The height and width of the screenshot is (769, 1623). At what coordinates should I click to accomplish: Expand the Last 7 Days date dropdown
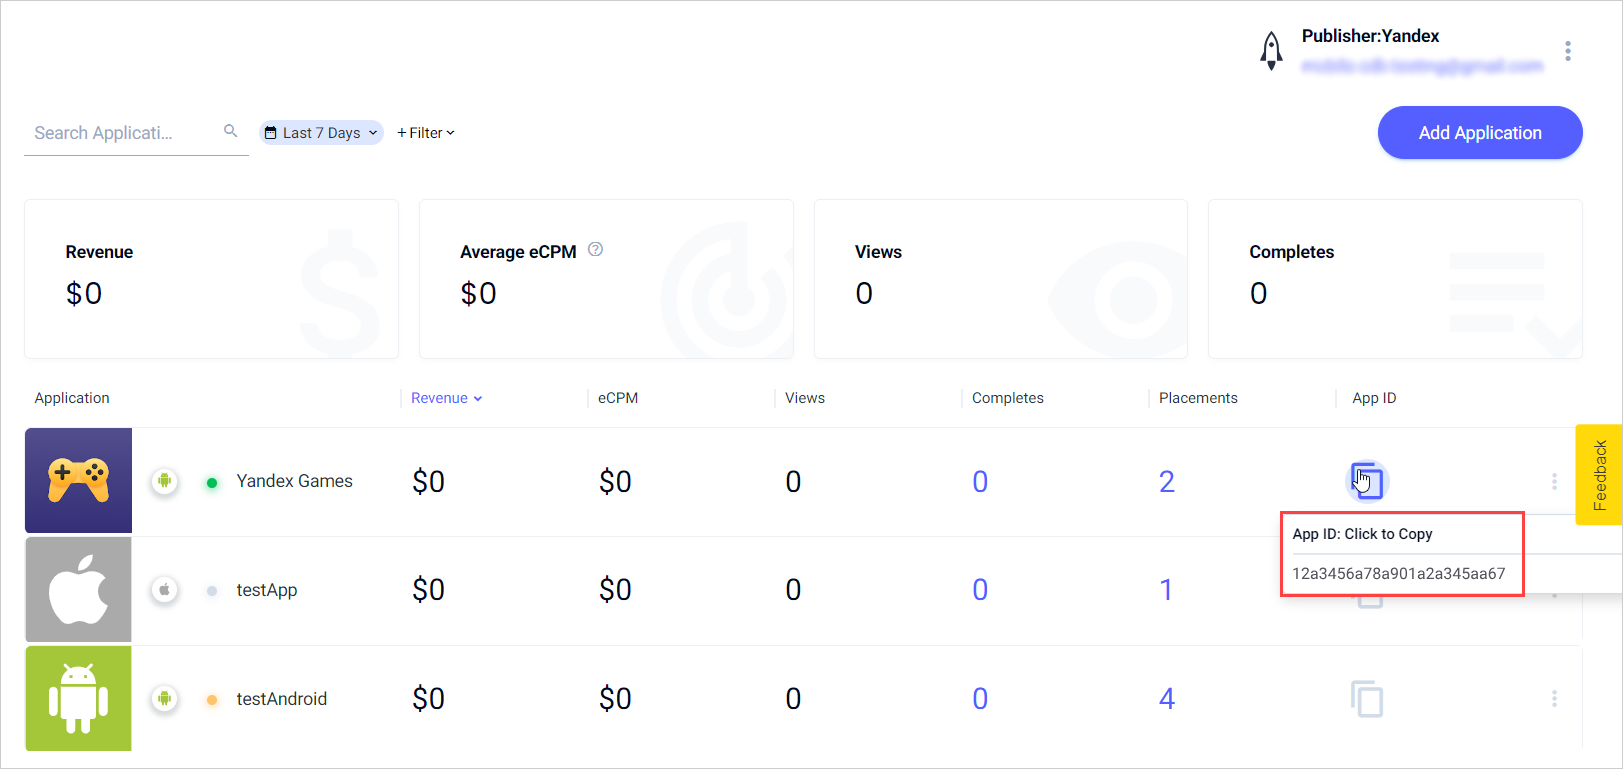(321, 133)
